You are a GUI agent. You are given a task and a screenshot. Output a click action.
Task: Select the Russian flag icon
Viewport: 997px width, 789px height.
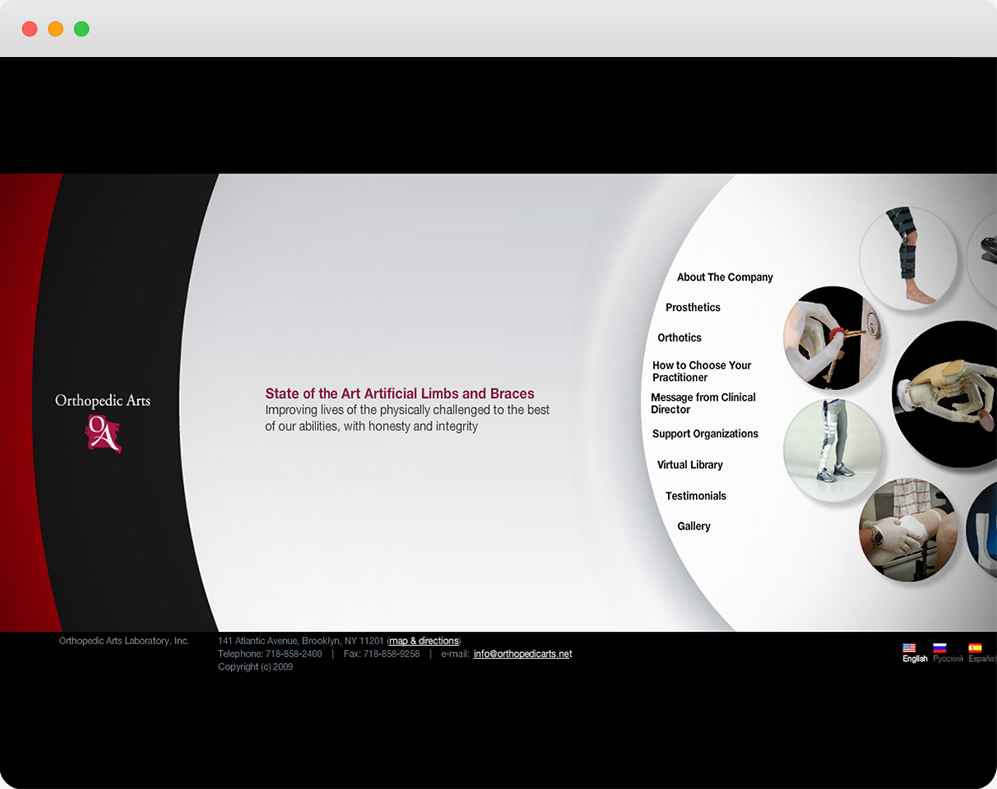[939, 648]
